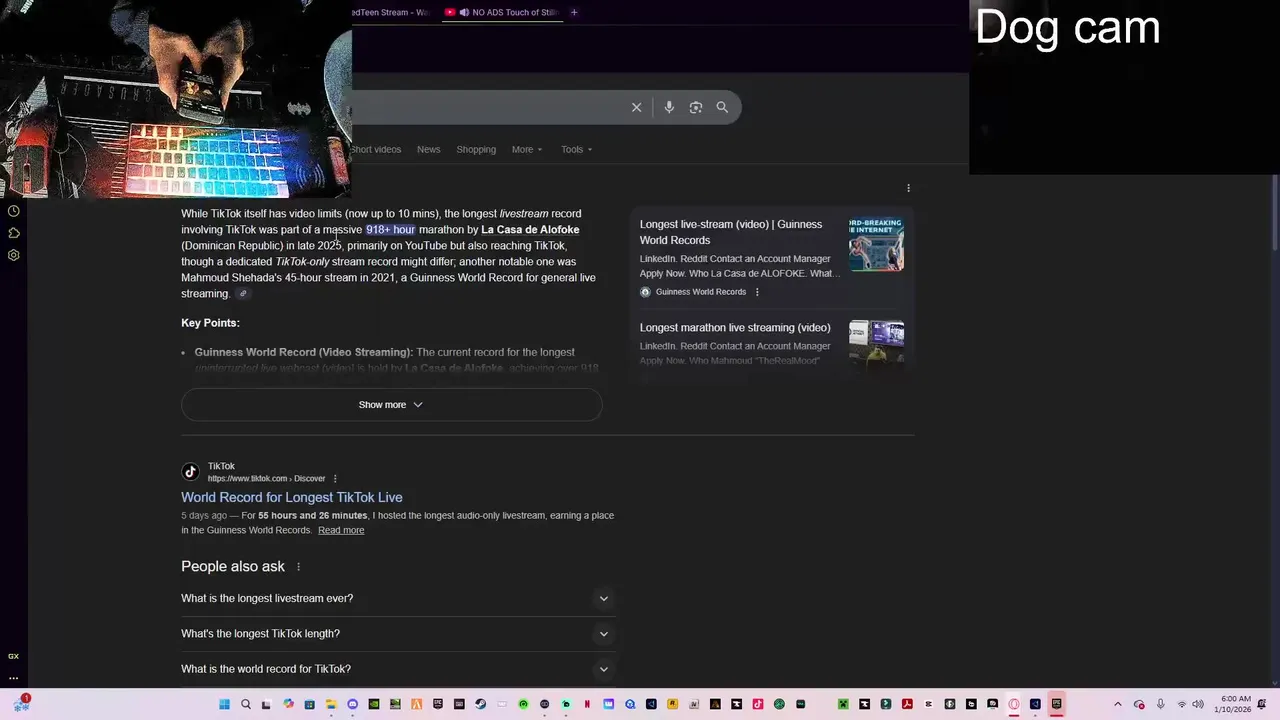The height and width of the screenshot is (720, 1280).
Task: Open the Tools dropdown
Action: point(577,149)
